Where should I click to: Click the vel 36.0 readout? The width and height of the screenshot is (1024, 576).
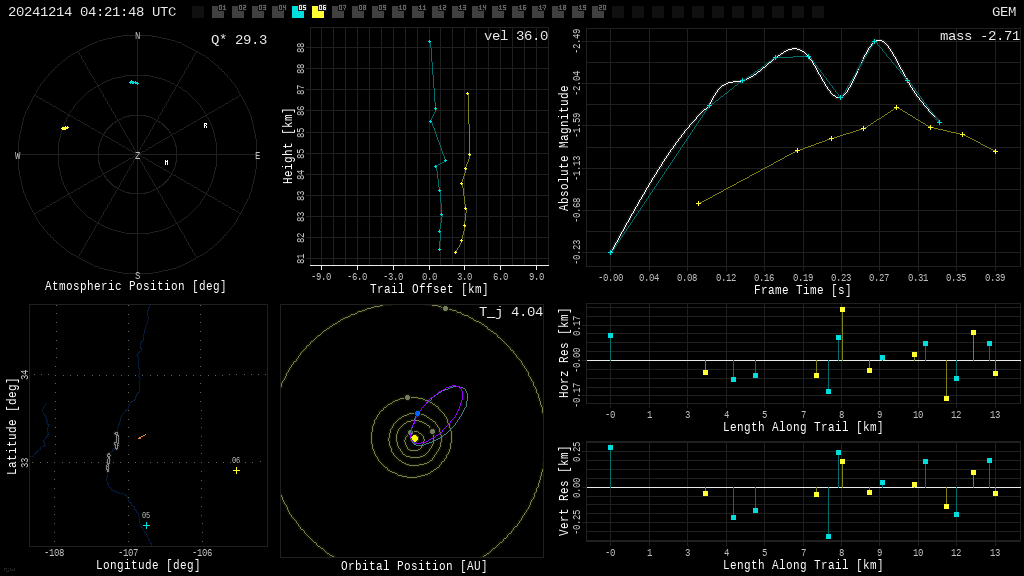point(515,36)
